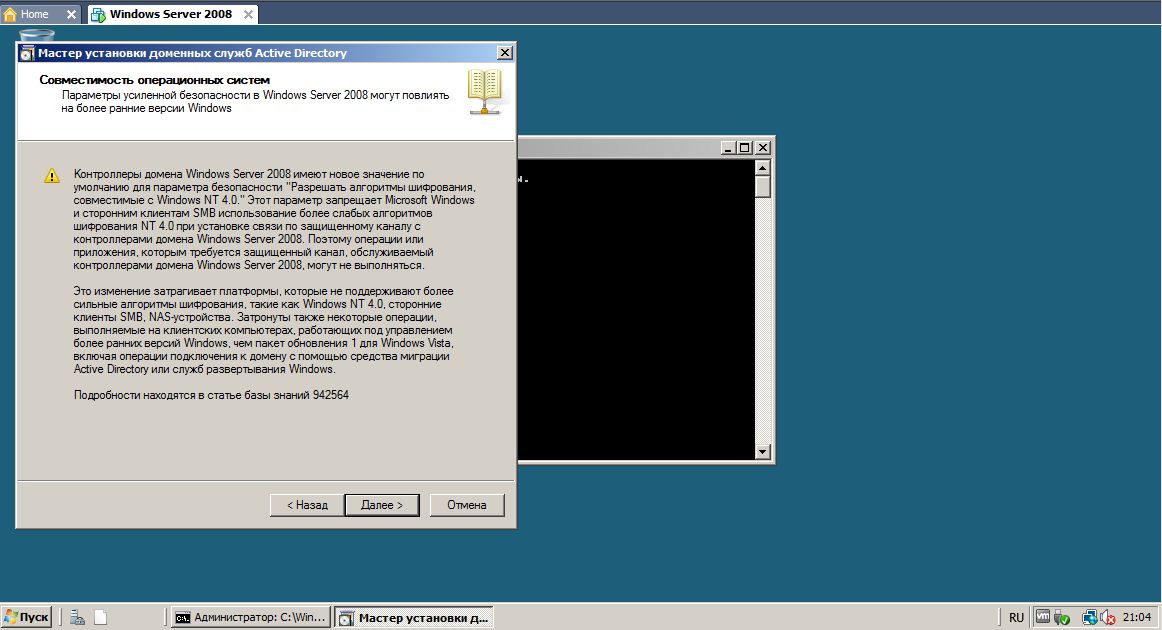Image resolution: width=1162 pixels, height=630 pixels.
Task: Click the command prompt scrollbar down arrow
Action: click(x=763, y=451)
